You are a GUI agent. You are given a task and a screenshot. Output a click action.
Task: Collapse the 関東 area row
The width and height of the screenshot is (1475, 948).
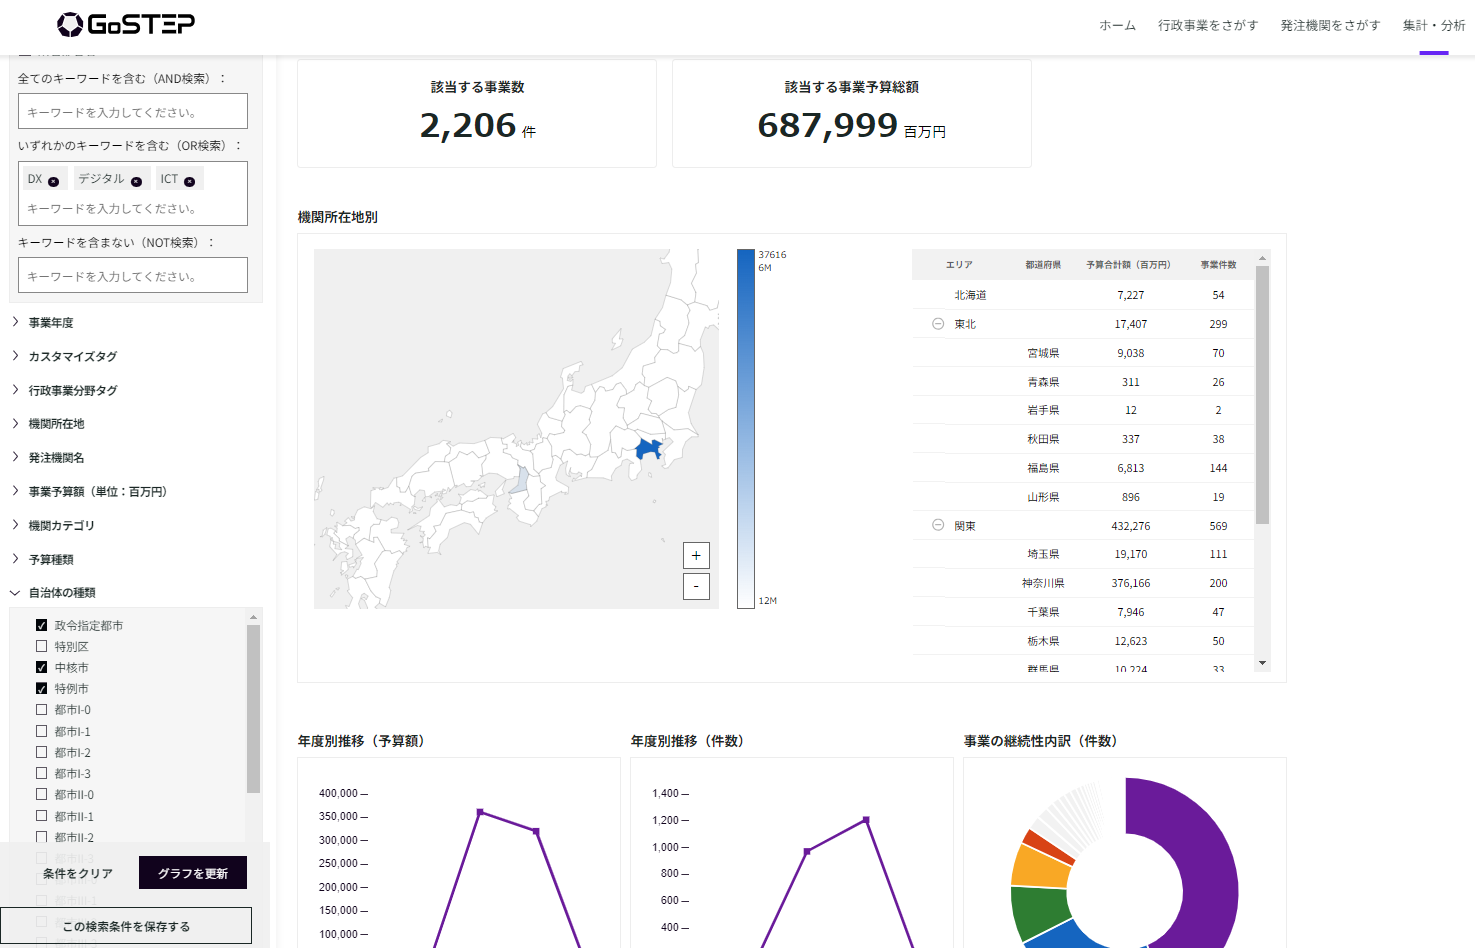(938, 525)
